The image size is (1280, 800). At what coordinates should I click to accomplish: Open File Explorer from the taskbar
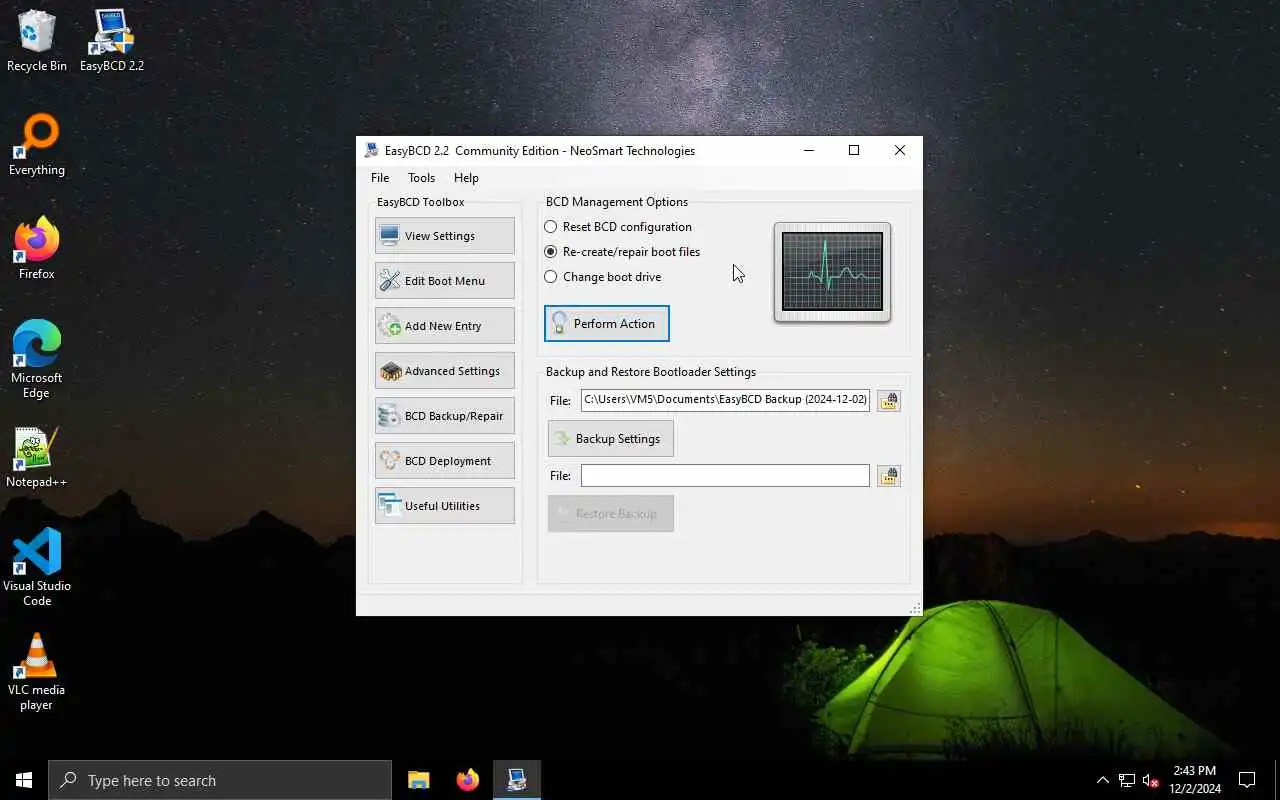coord(418,780)
